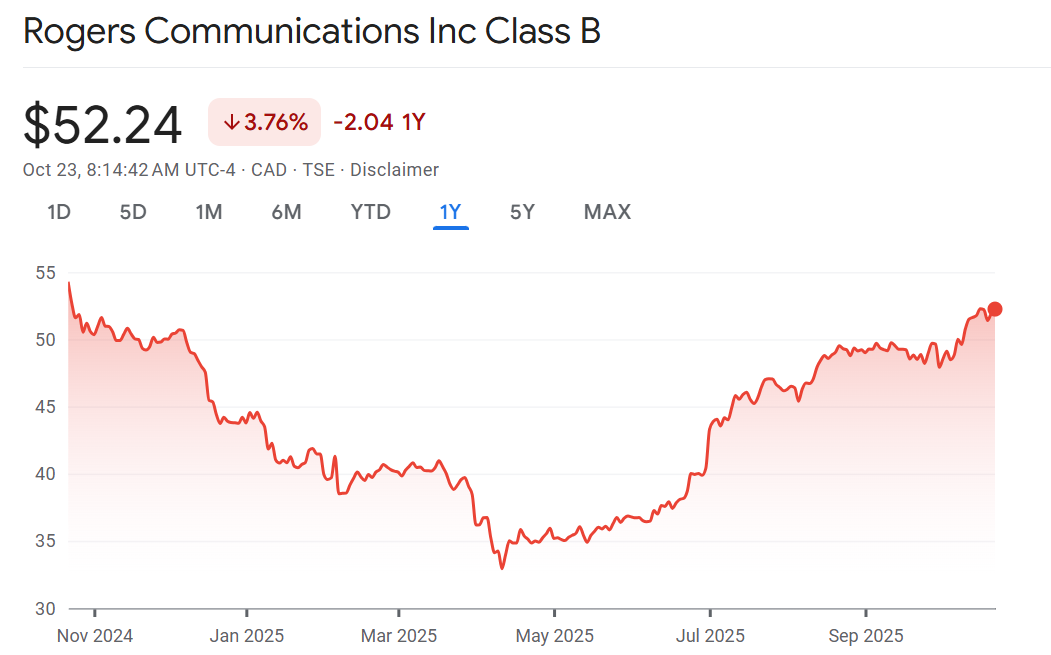Click the Sep 2025 axis label
Image resolution: width=1051 pixels, height=655 pixels.
coord(866,636)
